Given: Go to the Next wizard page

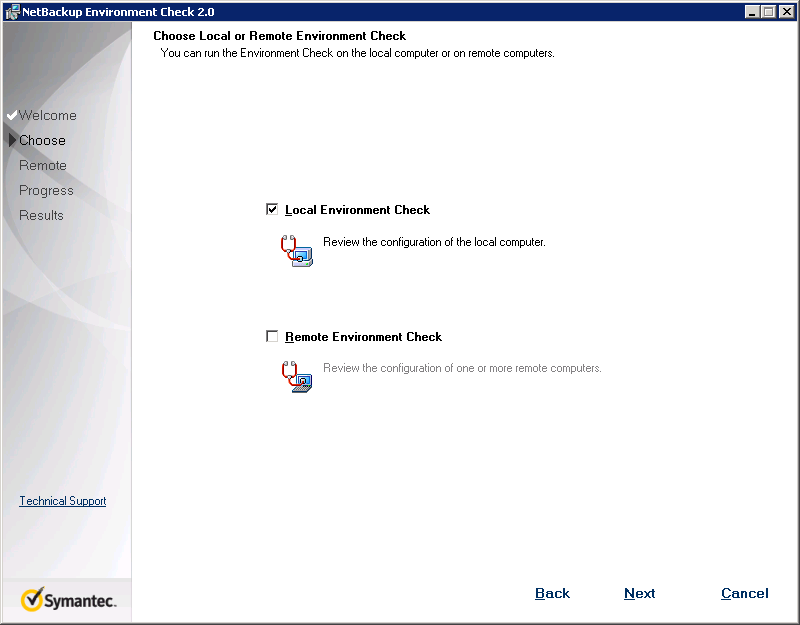Looking at the screenshot, I should click(639, 593).
